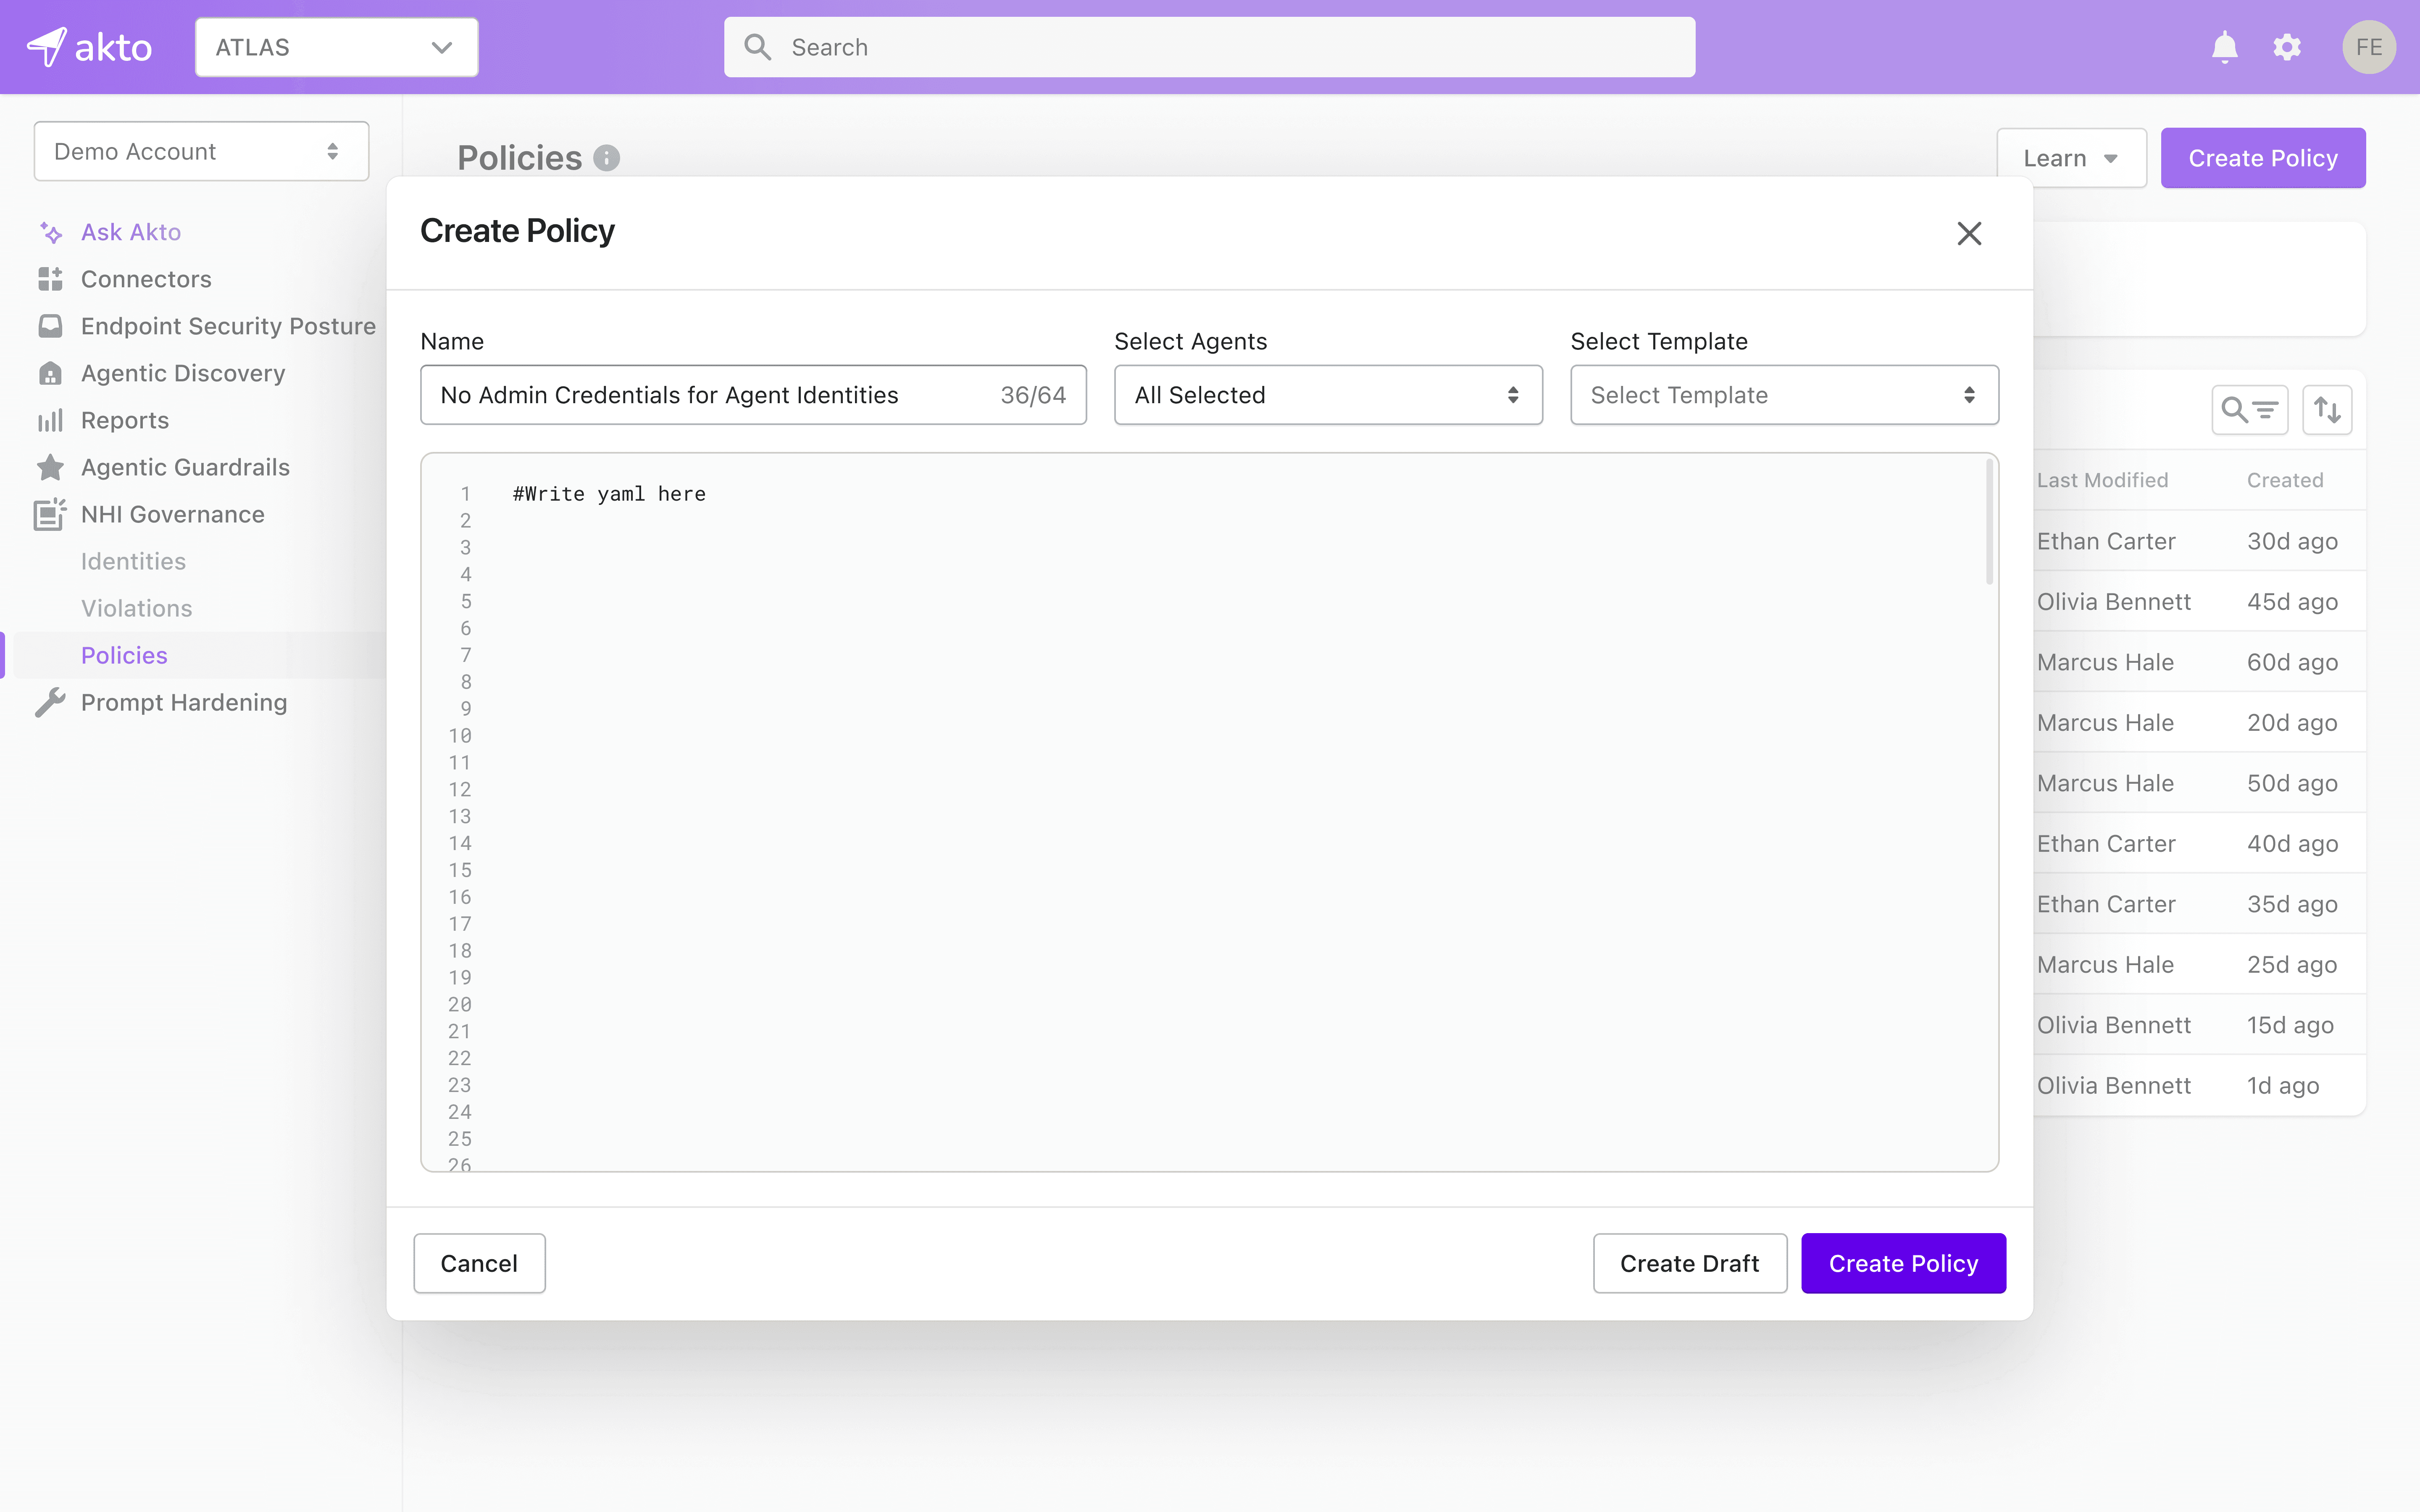Image resolution: width=2420 pixels, height=1512 pixels.
Task: Click Cancel in the dialog
Action: point(479,1263)
